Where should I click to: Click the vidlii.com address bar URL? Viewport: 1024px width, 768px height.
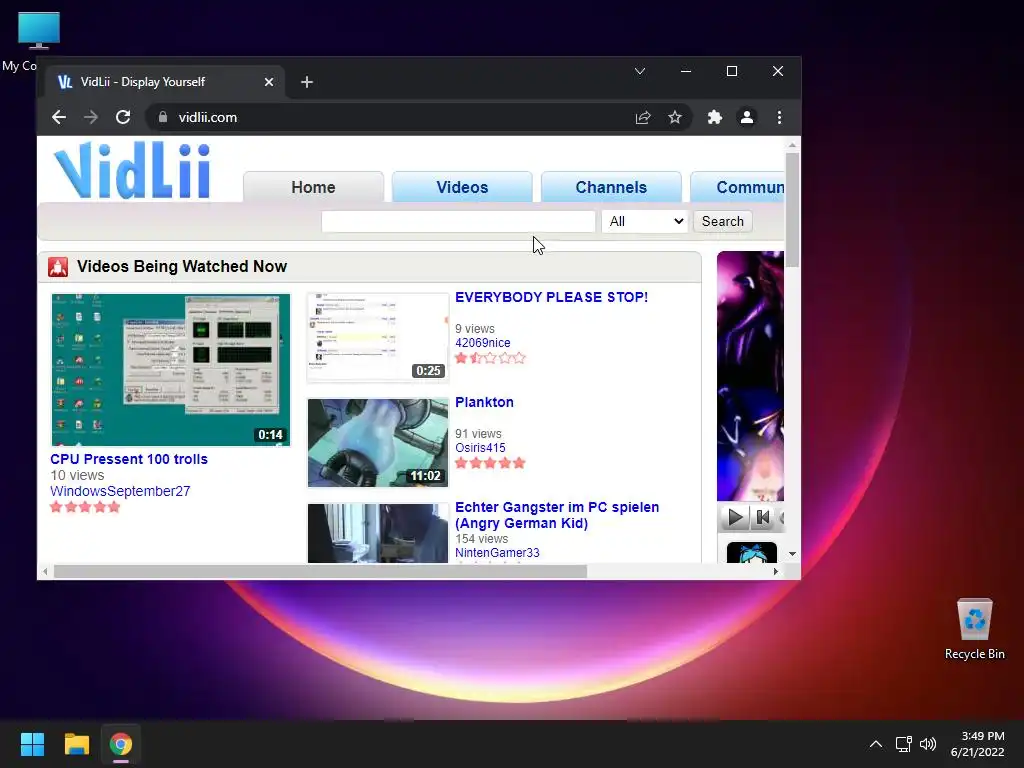pos(208,118)
